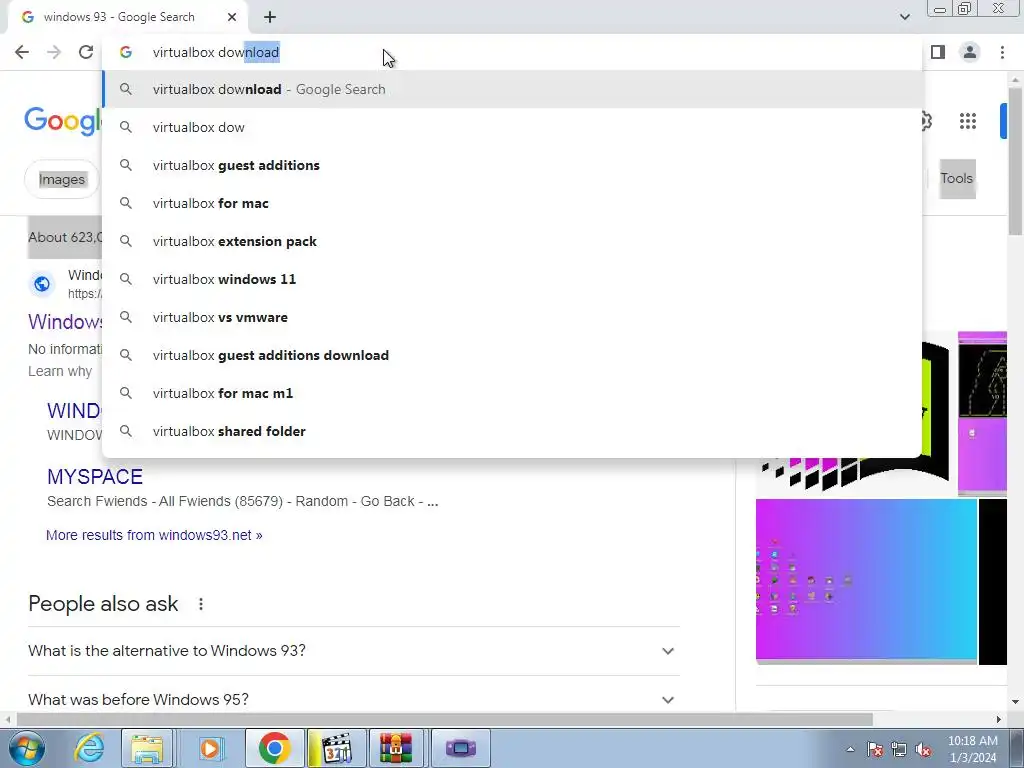Select suggestion virtualbox shared folder
The width and height of the screenshot is (1024, 768).
[x=513, y=431]
